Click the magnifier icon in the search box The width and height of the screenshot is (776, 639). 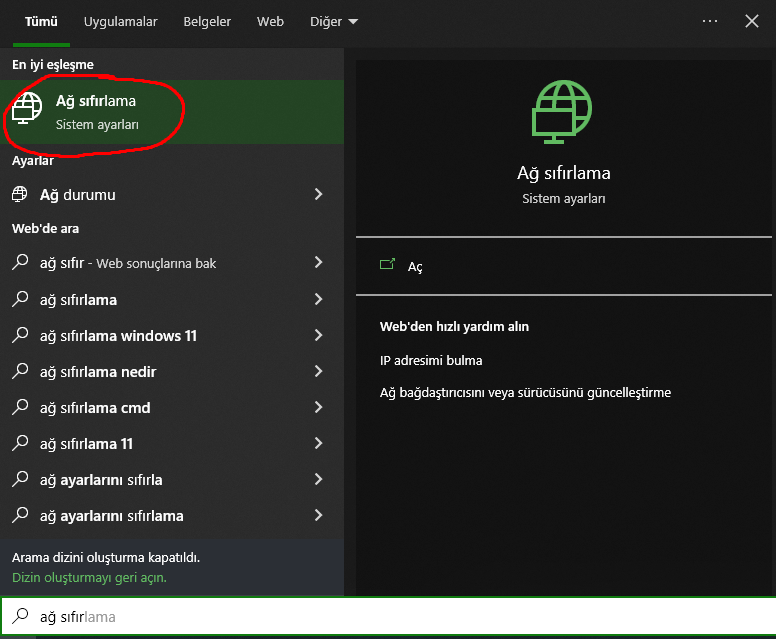point(20,616)
